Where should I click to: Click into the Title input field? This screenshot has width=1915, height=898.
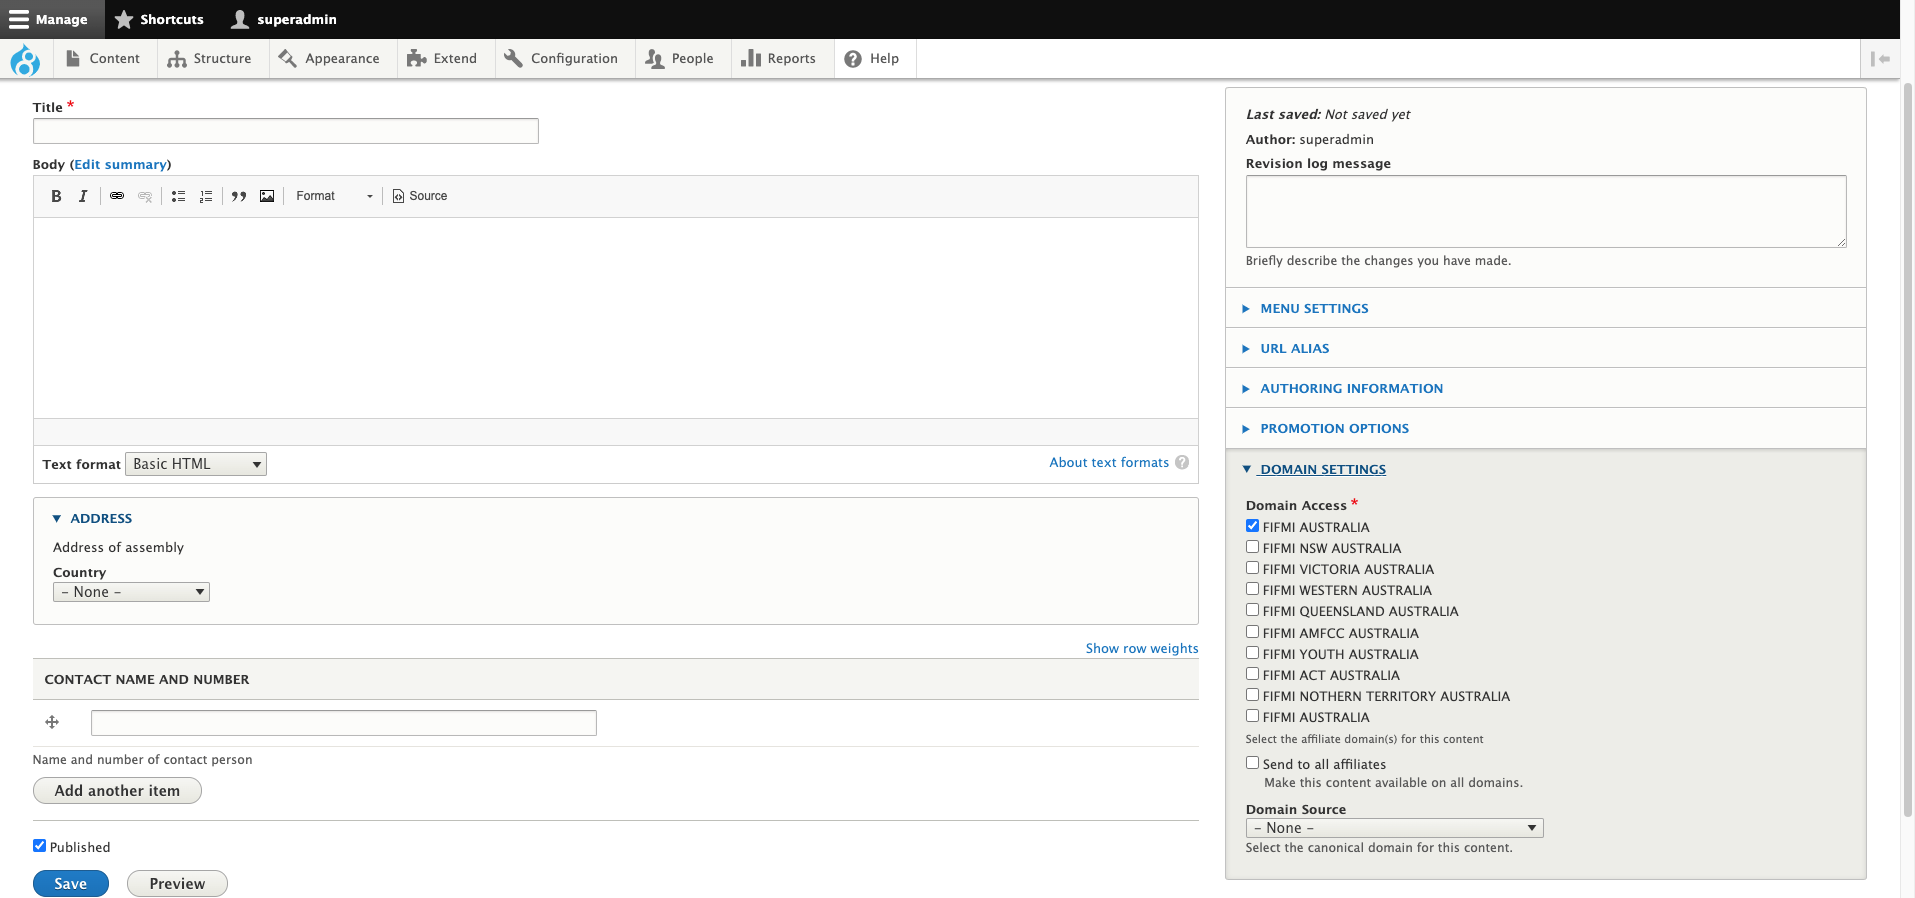[286, 131]
